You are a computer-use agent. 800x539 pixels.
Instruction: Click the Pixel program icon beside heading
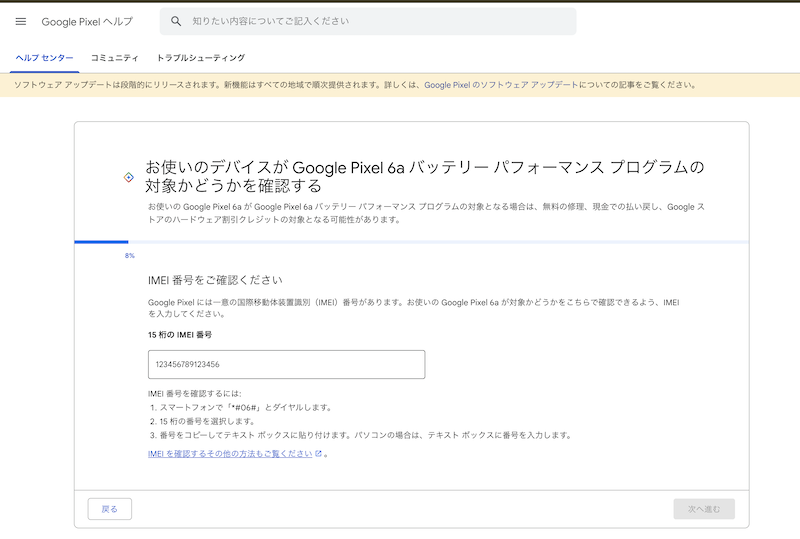(128, 176)
